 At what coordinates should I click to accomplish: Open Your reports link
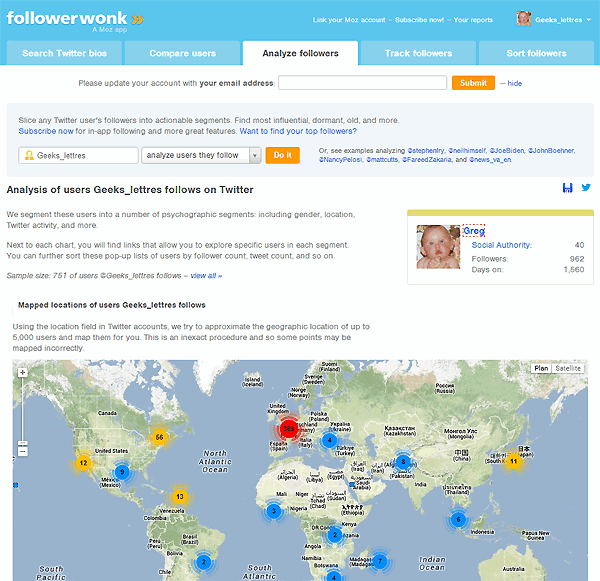473,20
